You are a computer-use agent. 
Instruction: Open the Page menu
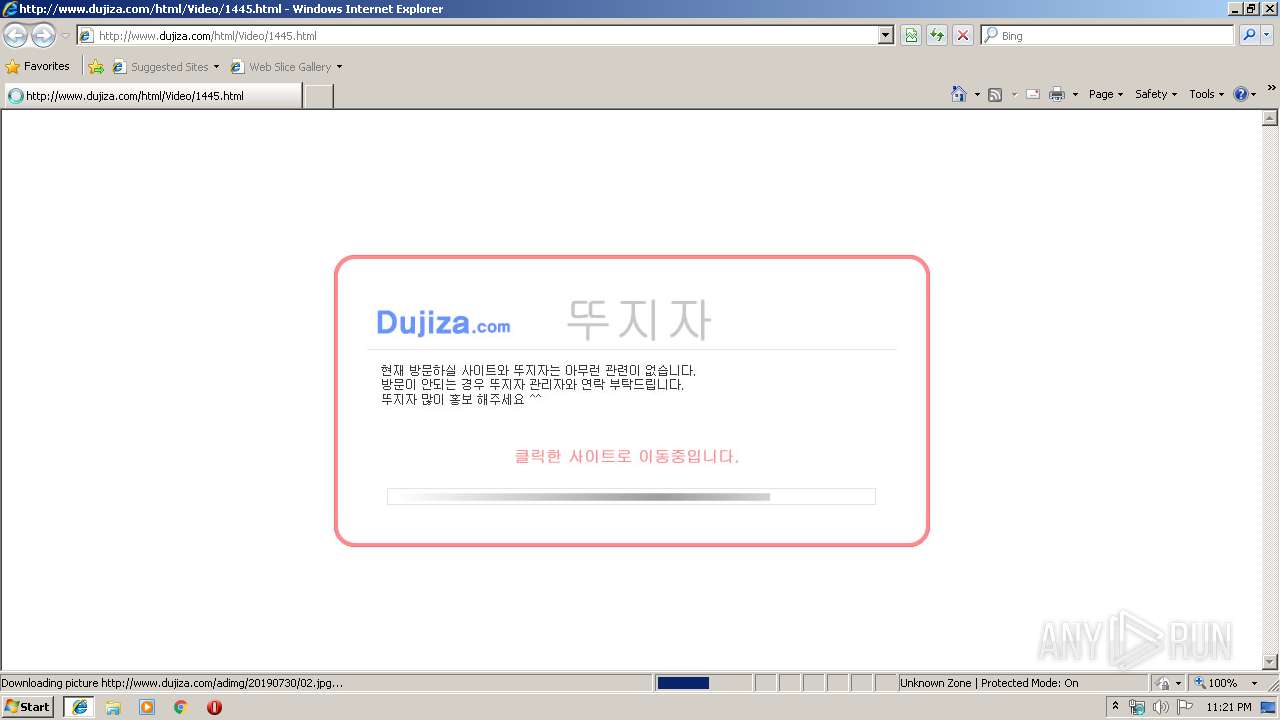tap(1106, 94)
